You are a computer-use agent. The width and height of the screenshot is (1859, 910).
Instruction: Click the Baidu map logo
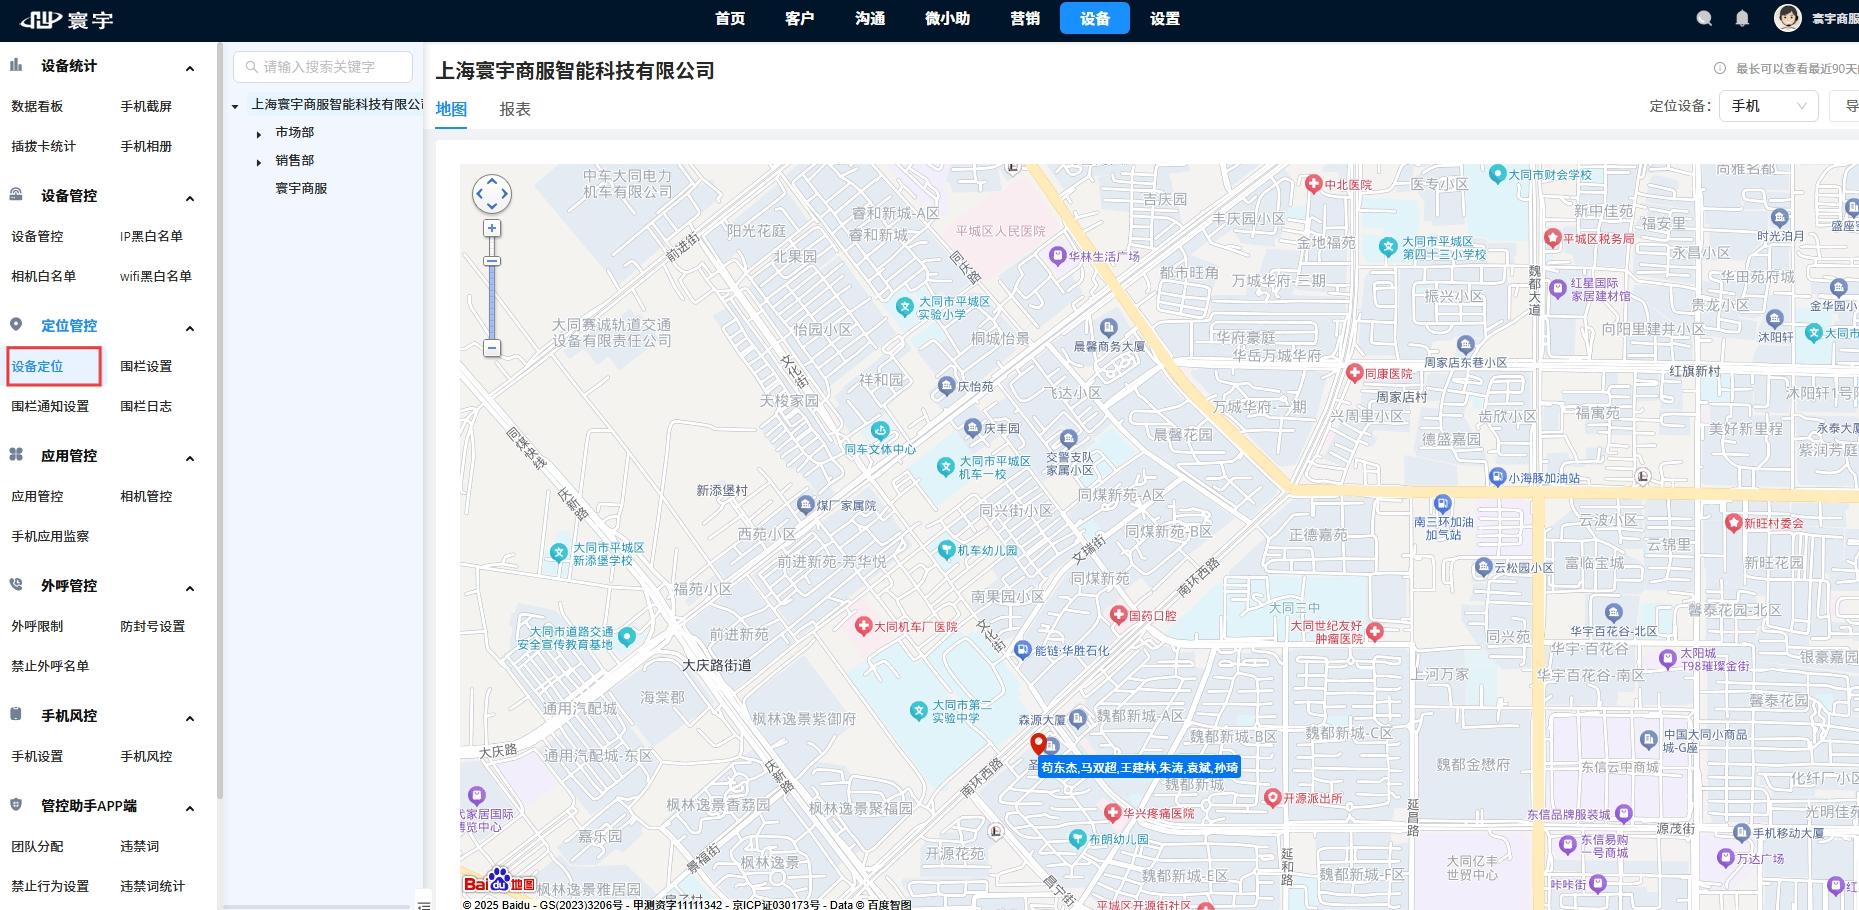point(499,881)
